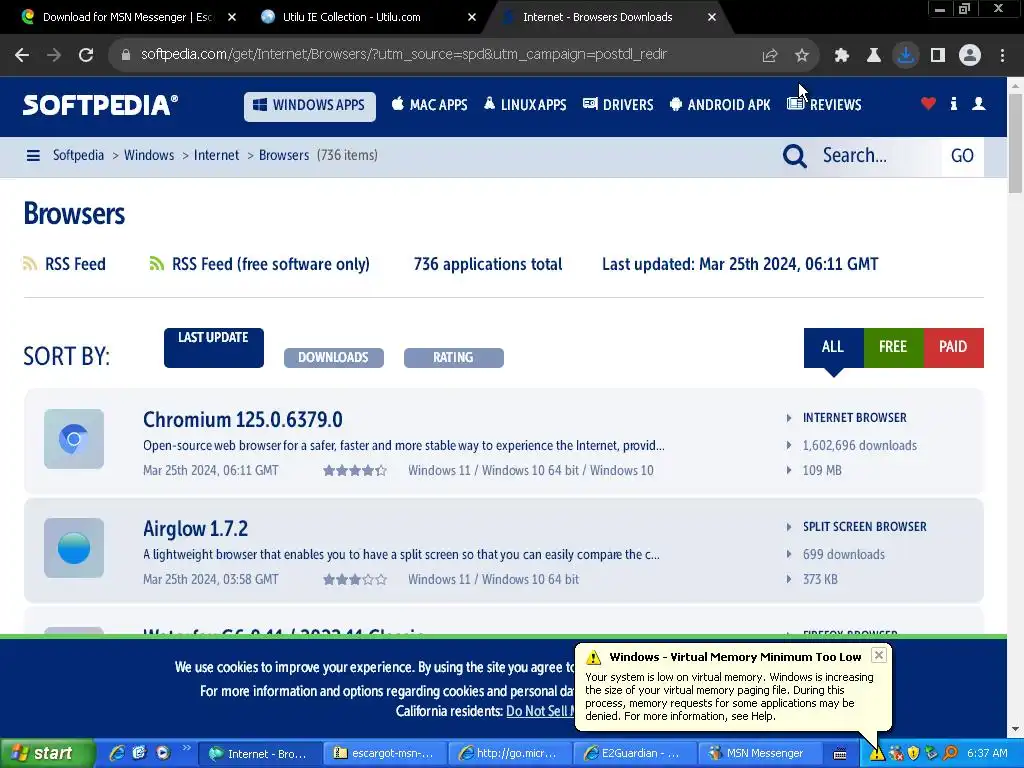
Task: Switch to escargot-msn taskbar window
Action: (x=385, y=754)
